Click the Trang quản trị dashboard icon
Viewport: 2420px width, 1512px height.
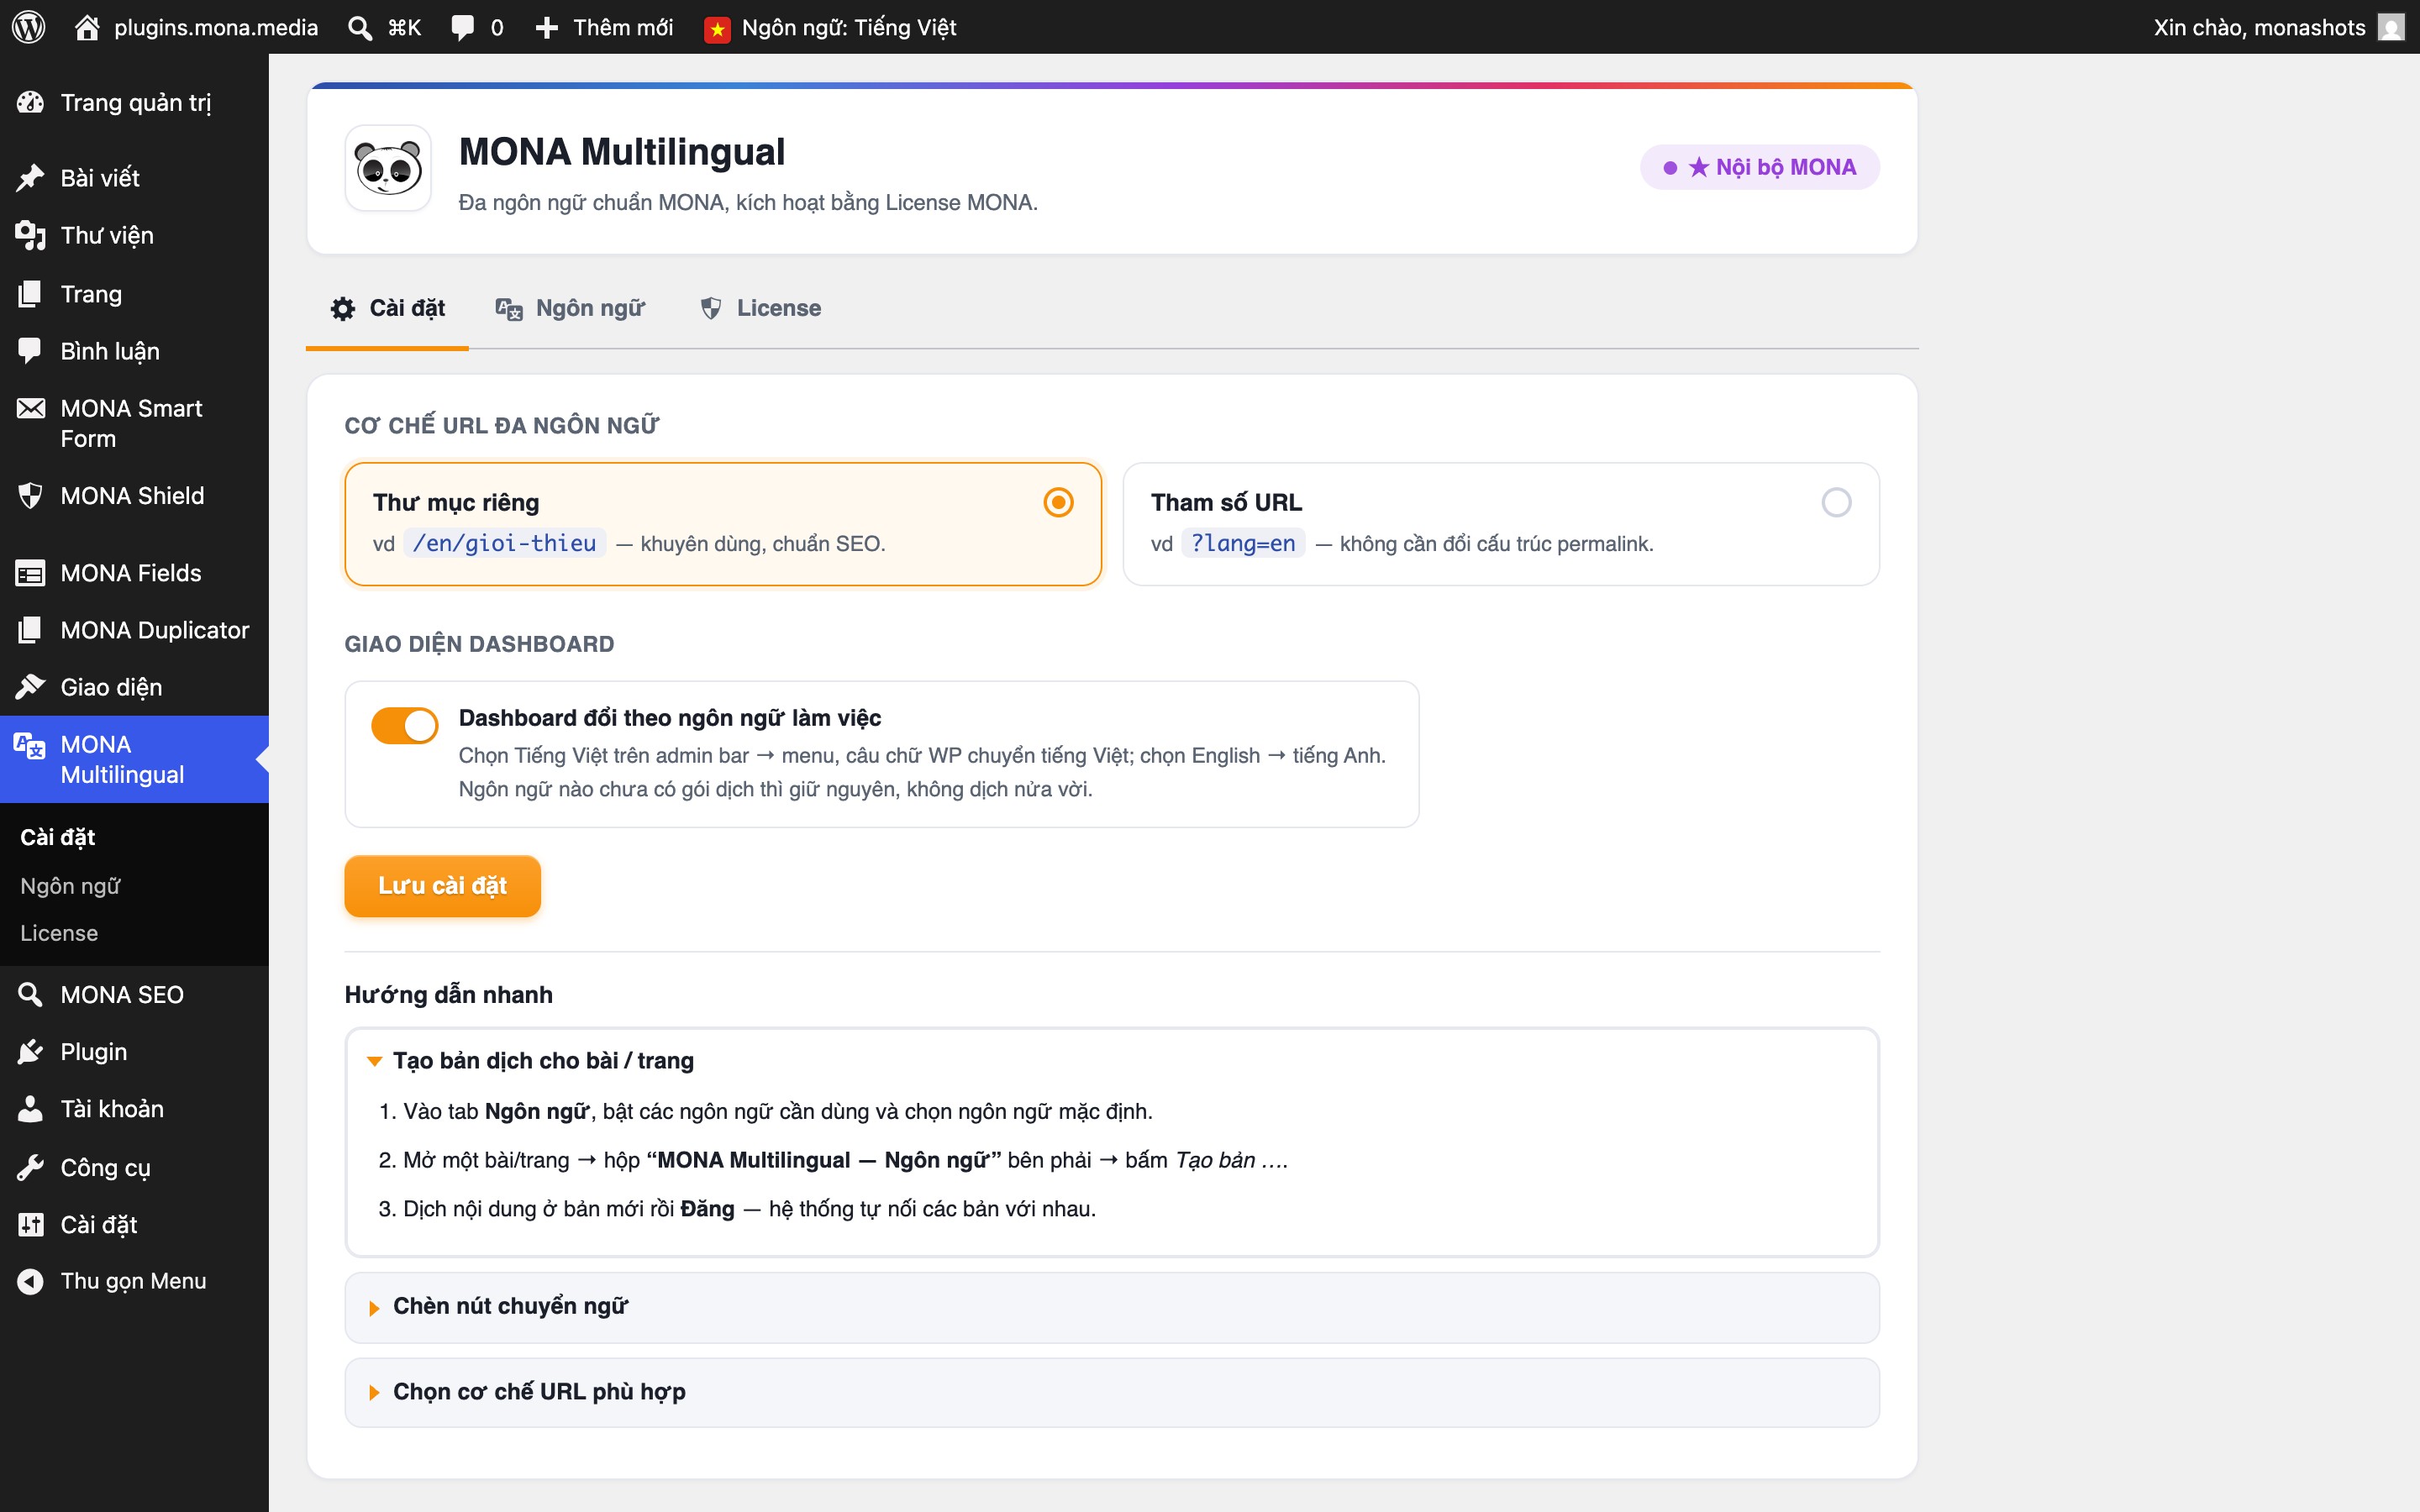click(30, 102)
